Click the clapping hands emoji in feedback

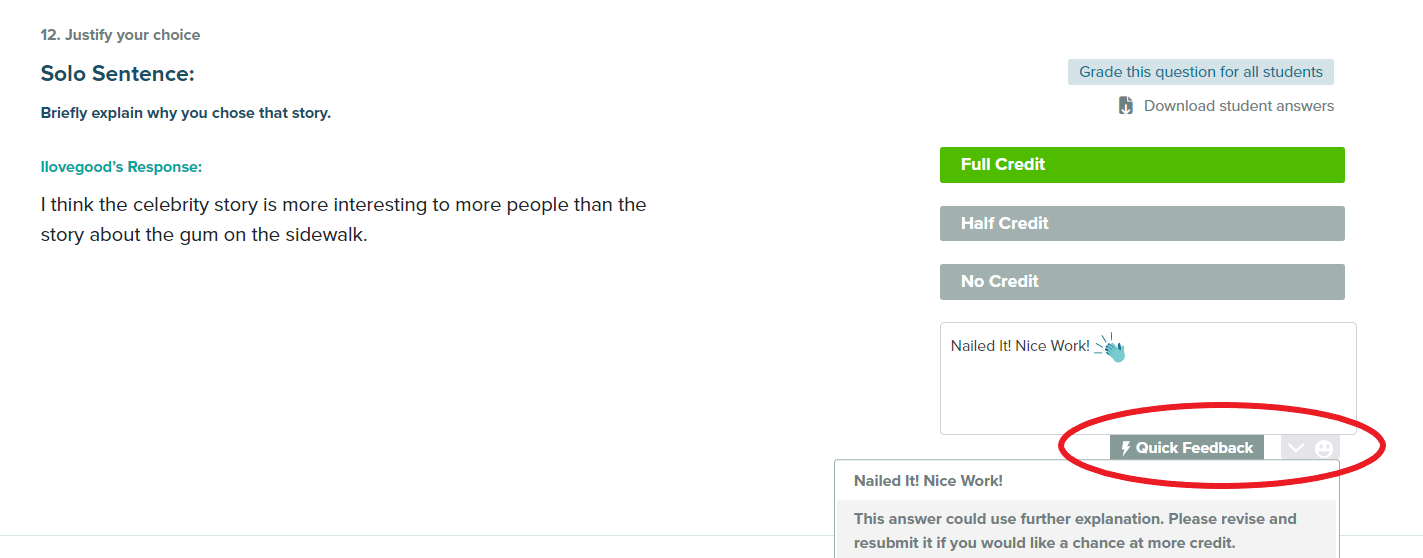click(1110, 348)
